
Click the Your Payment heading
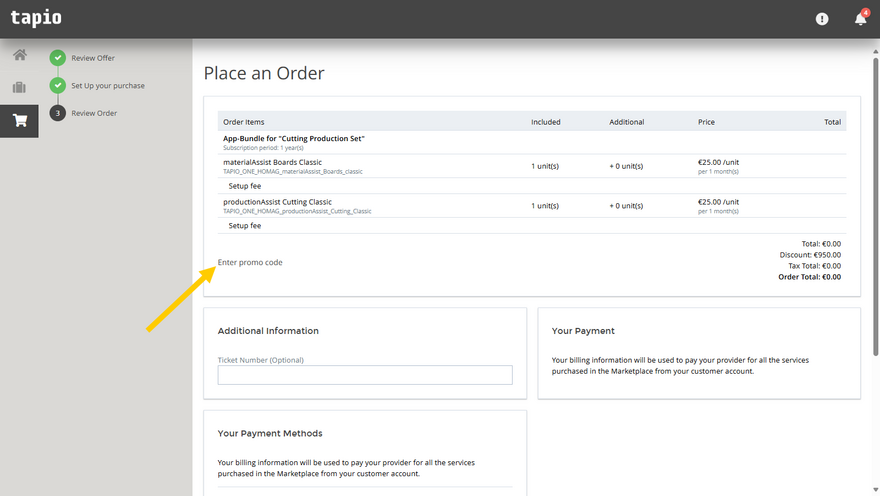pyautogui.click(x=583, y=331)
